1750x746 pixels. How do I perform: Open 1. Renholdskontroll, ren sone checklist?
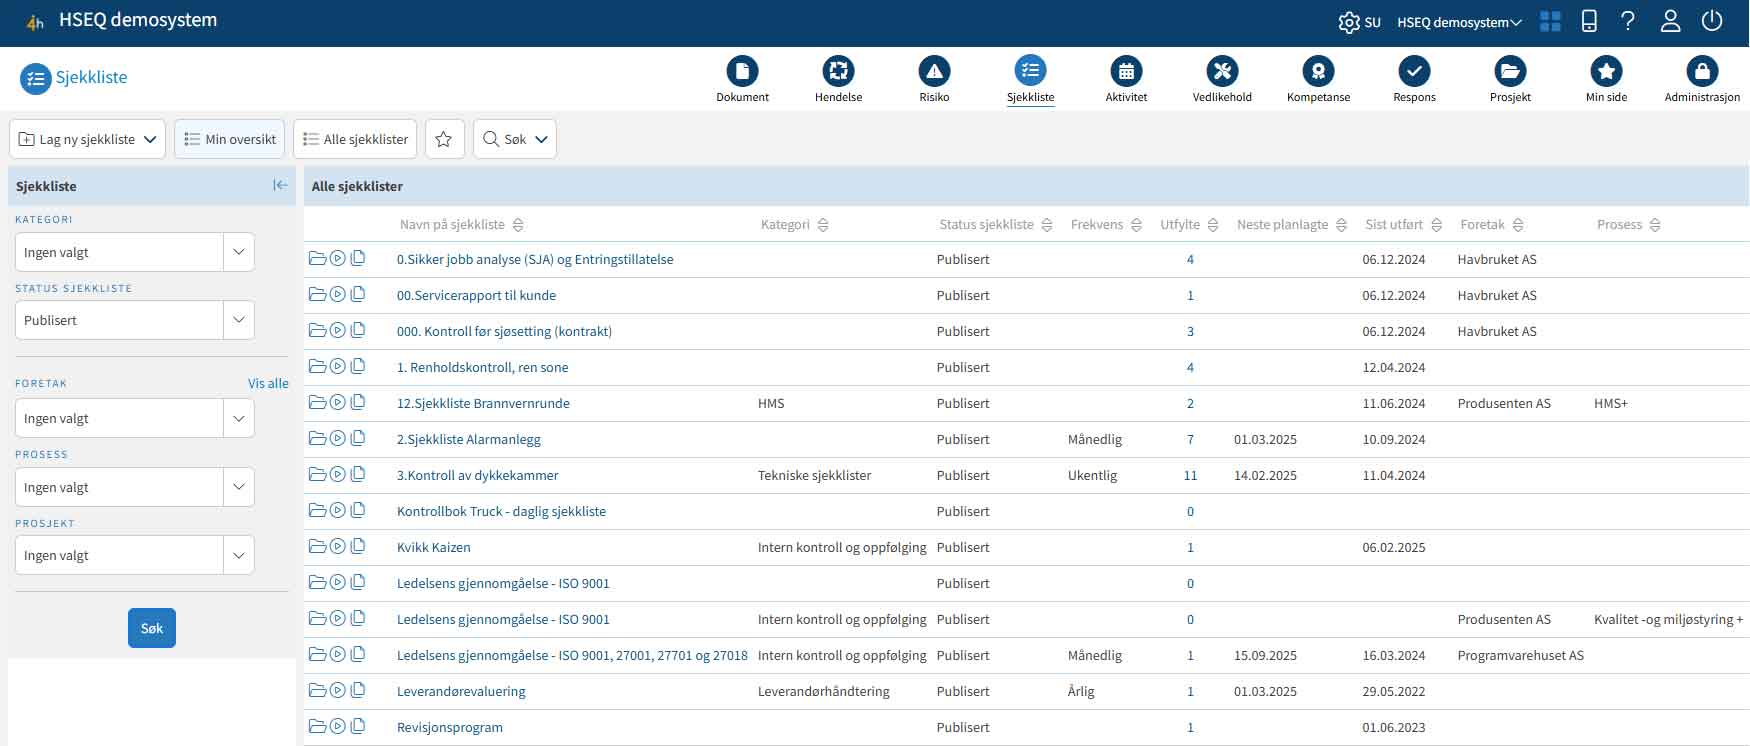[x=482, y=367]
